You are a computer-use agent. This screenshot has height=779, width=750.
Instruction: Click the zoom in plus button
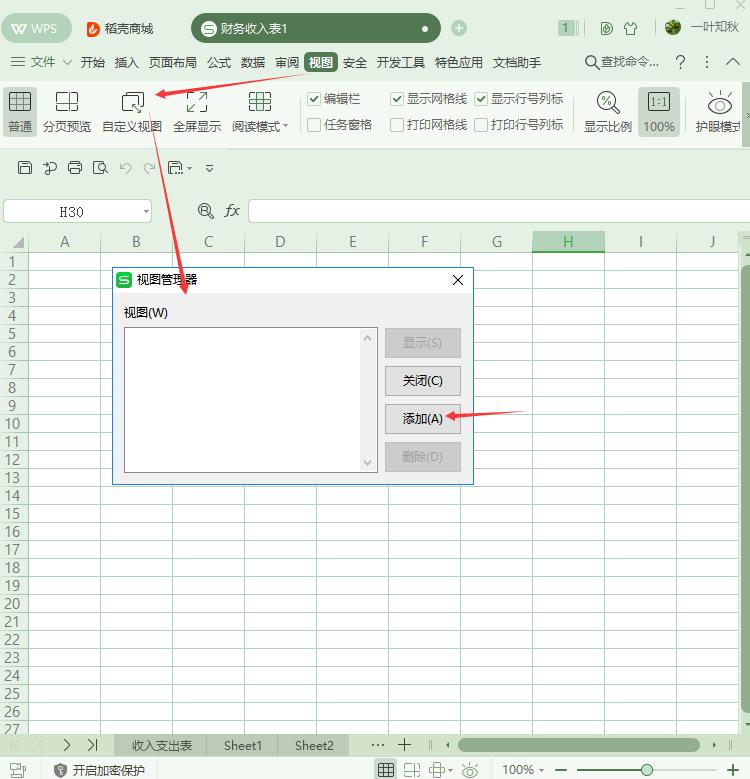coord(733,770)
